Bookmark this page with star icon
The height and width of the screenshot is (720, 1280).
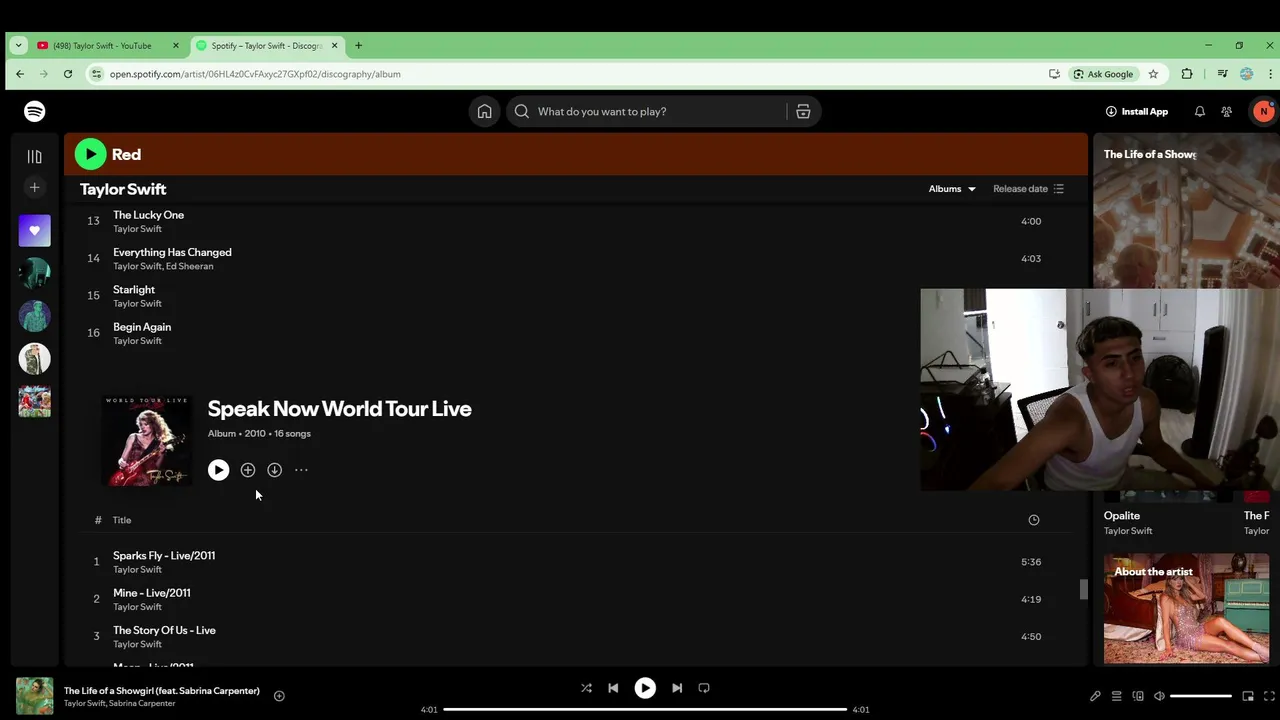(1153, 74)
